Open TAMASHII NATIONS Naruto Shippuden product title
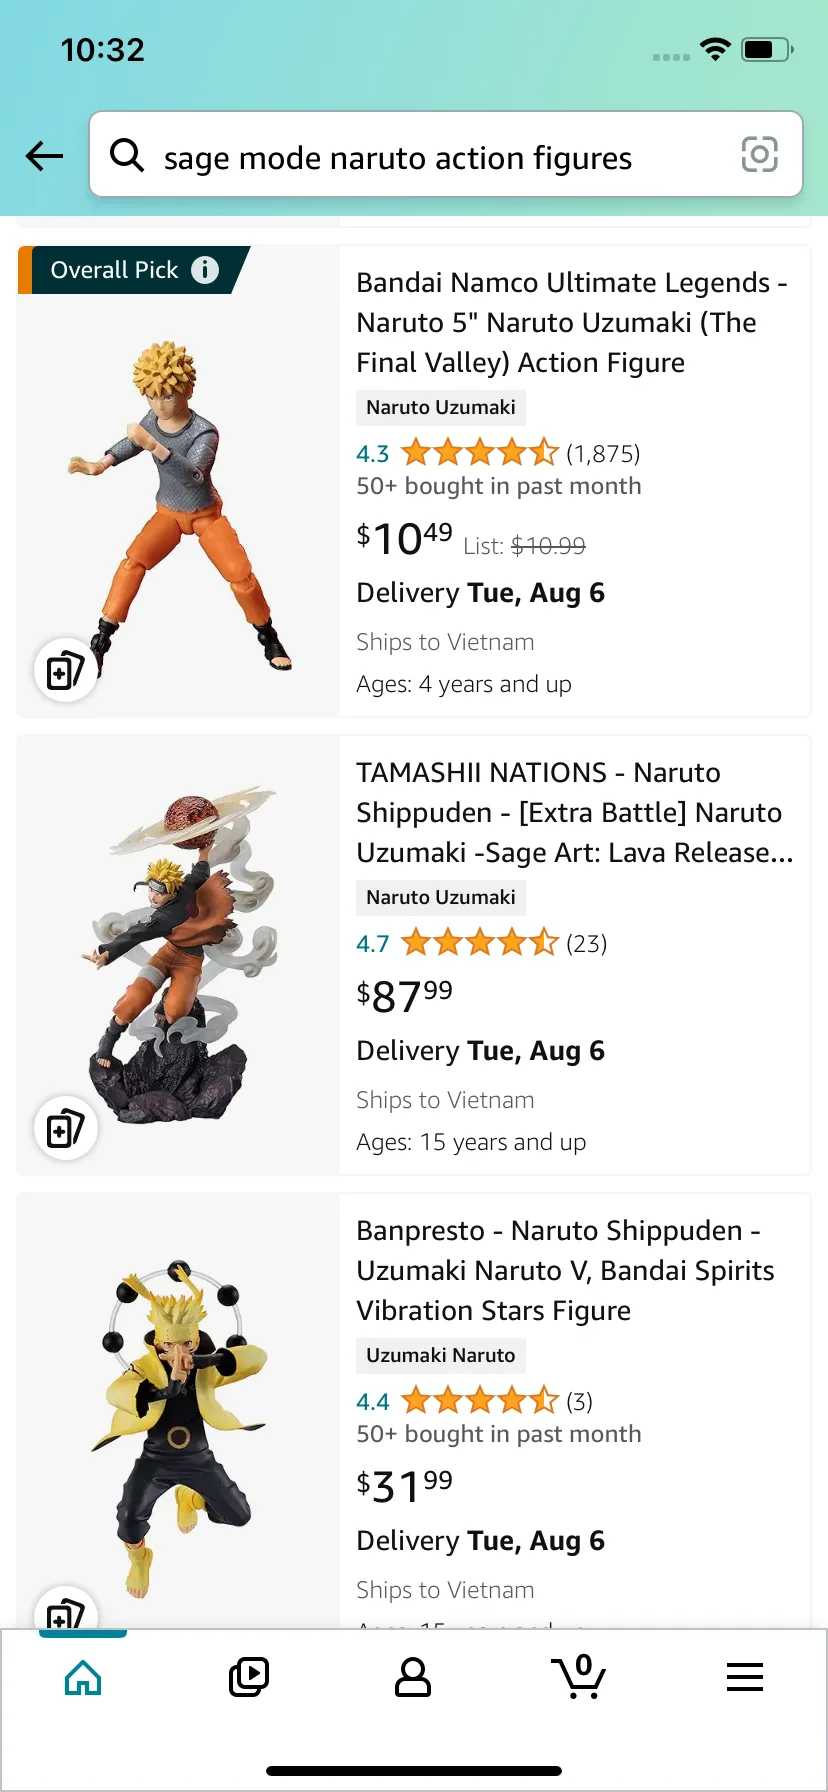This screenshot has width=828, height=1792. click(574, 812)
